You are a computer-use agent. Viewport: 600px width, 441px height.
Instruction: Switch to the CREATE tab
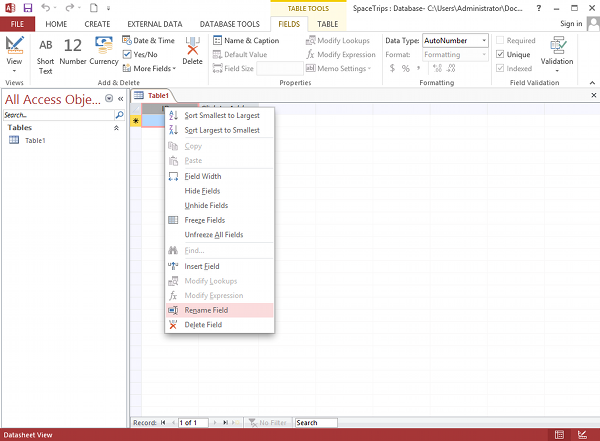[x=97, y=24]
